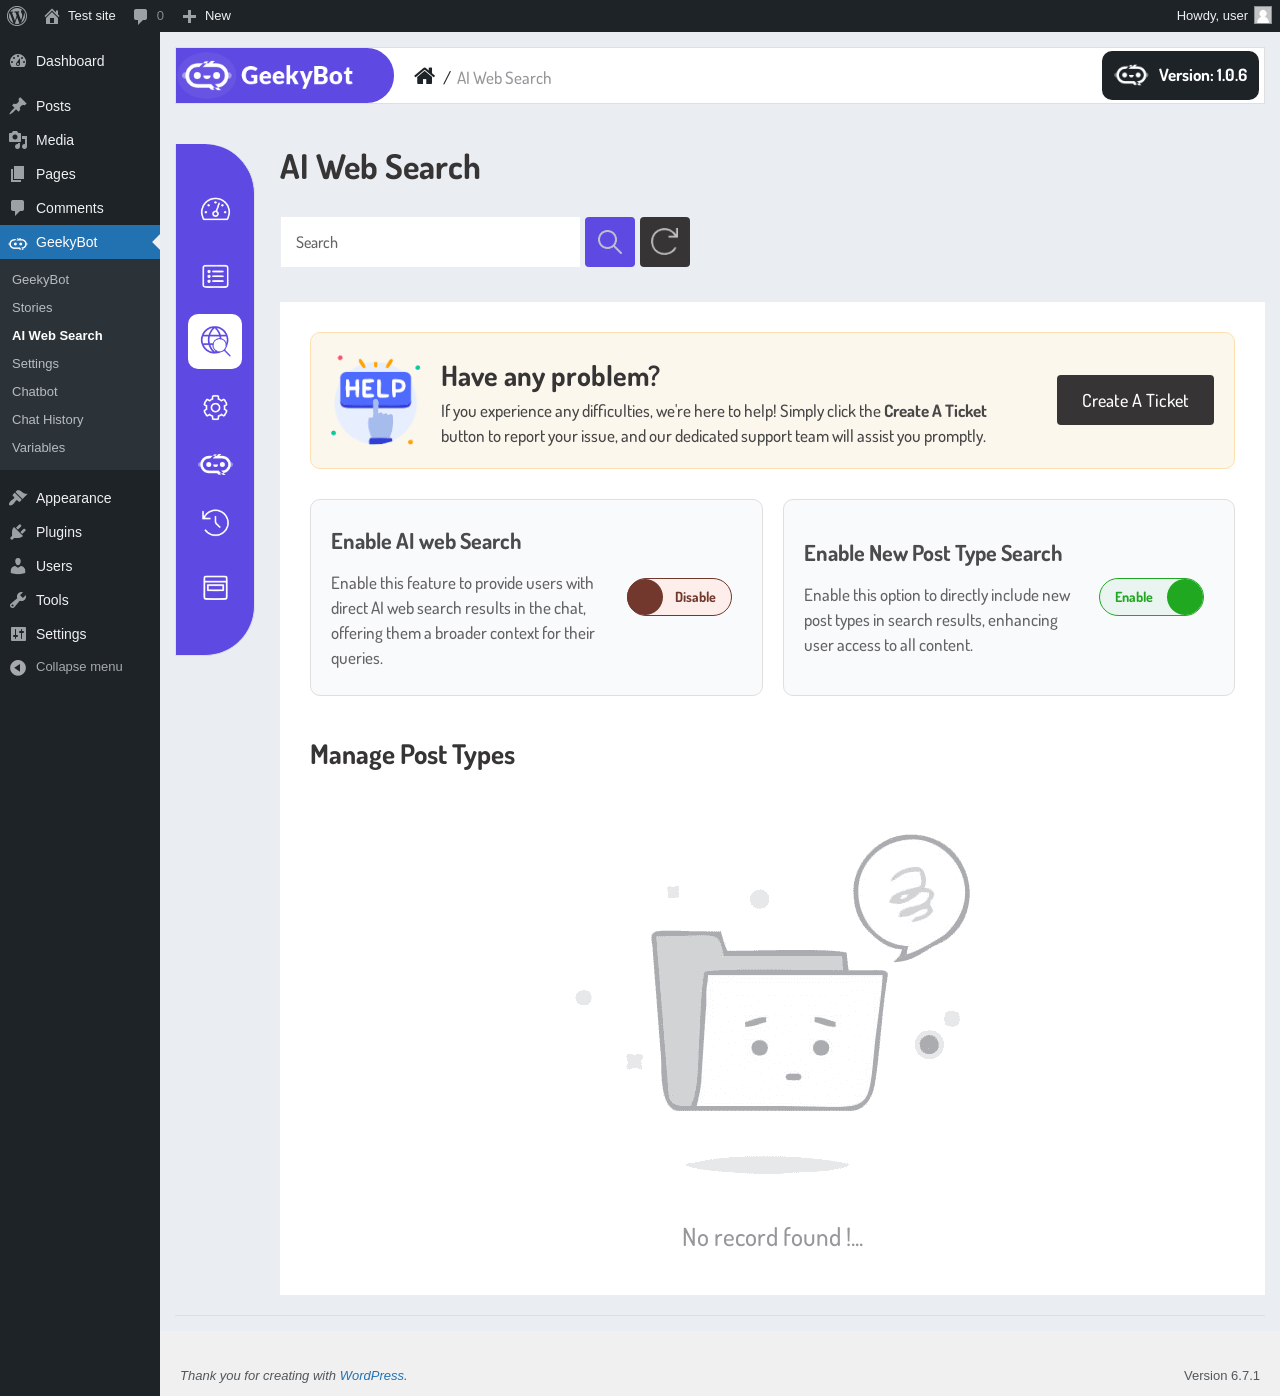Click the Version 1.0.6 badge
Viewport: 1280px width, 1396px height.
[1180, 75]
